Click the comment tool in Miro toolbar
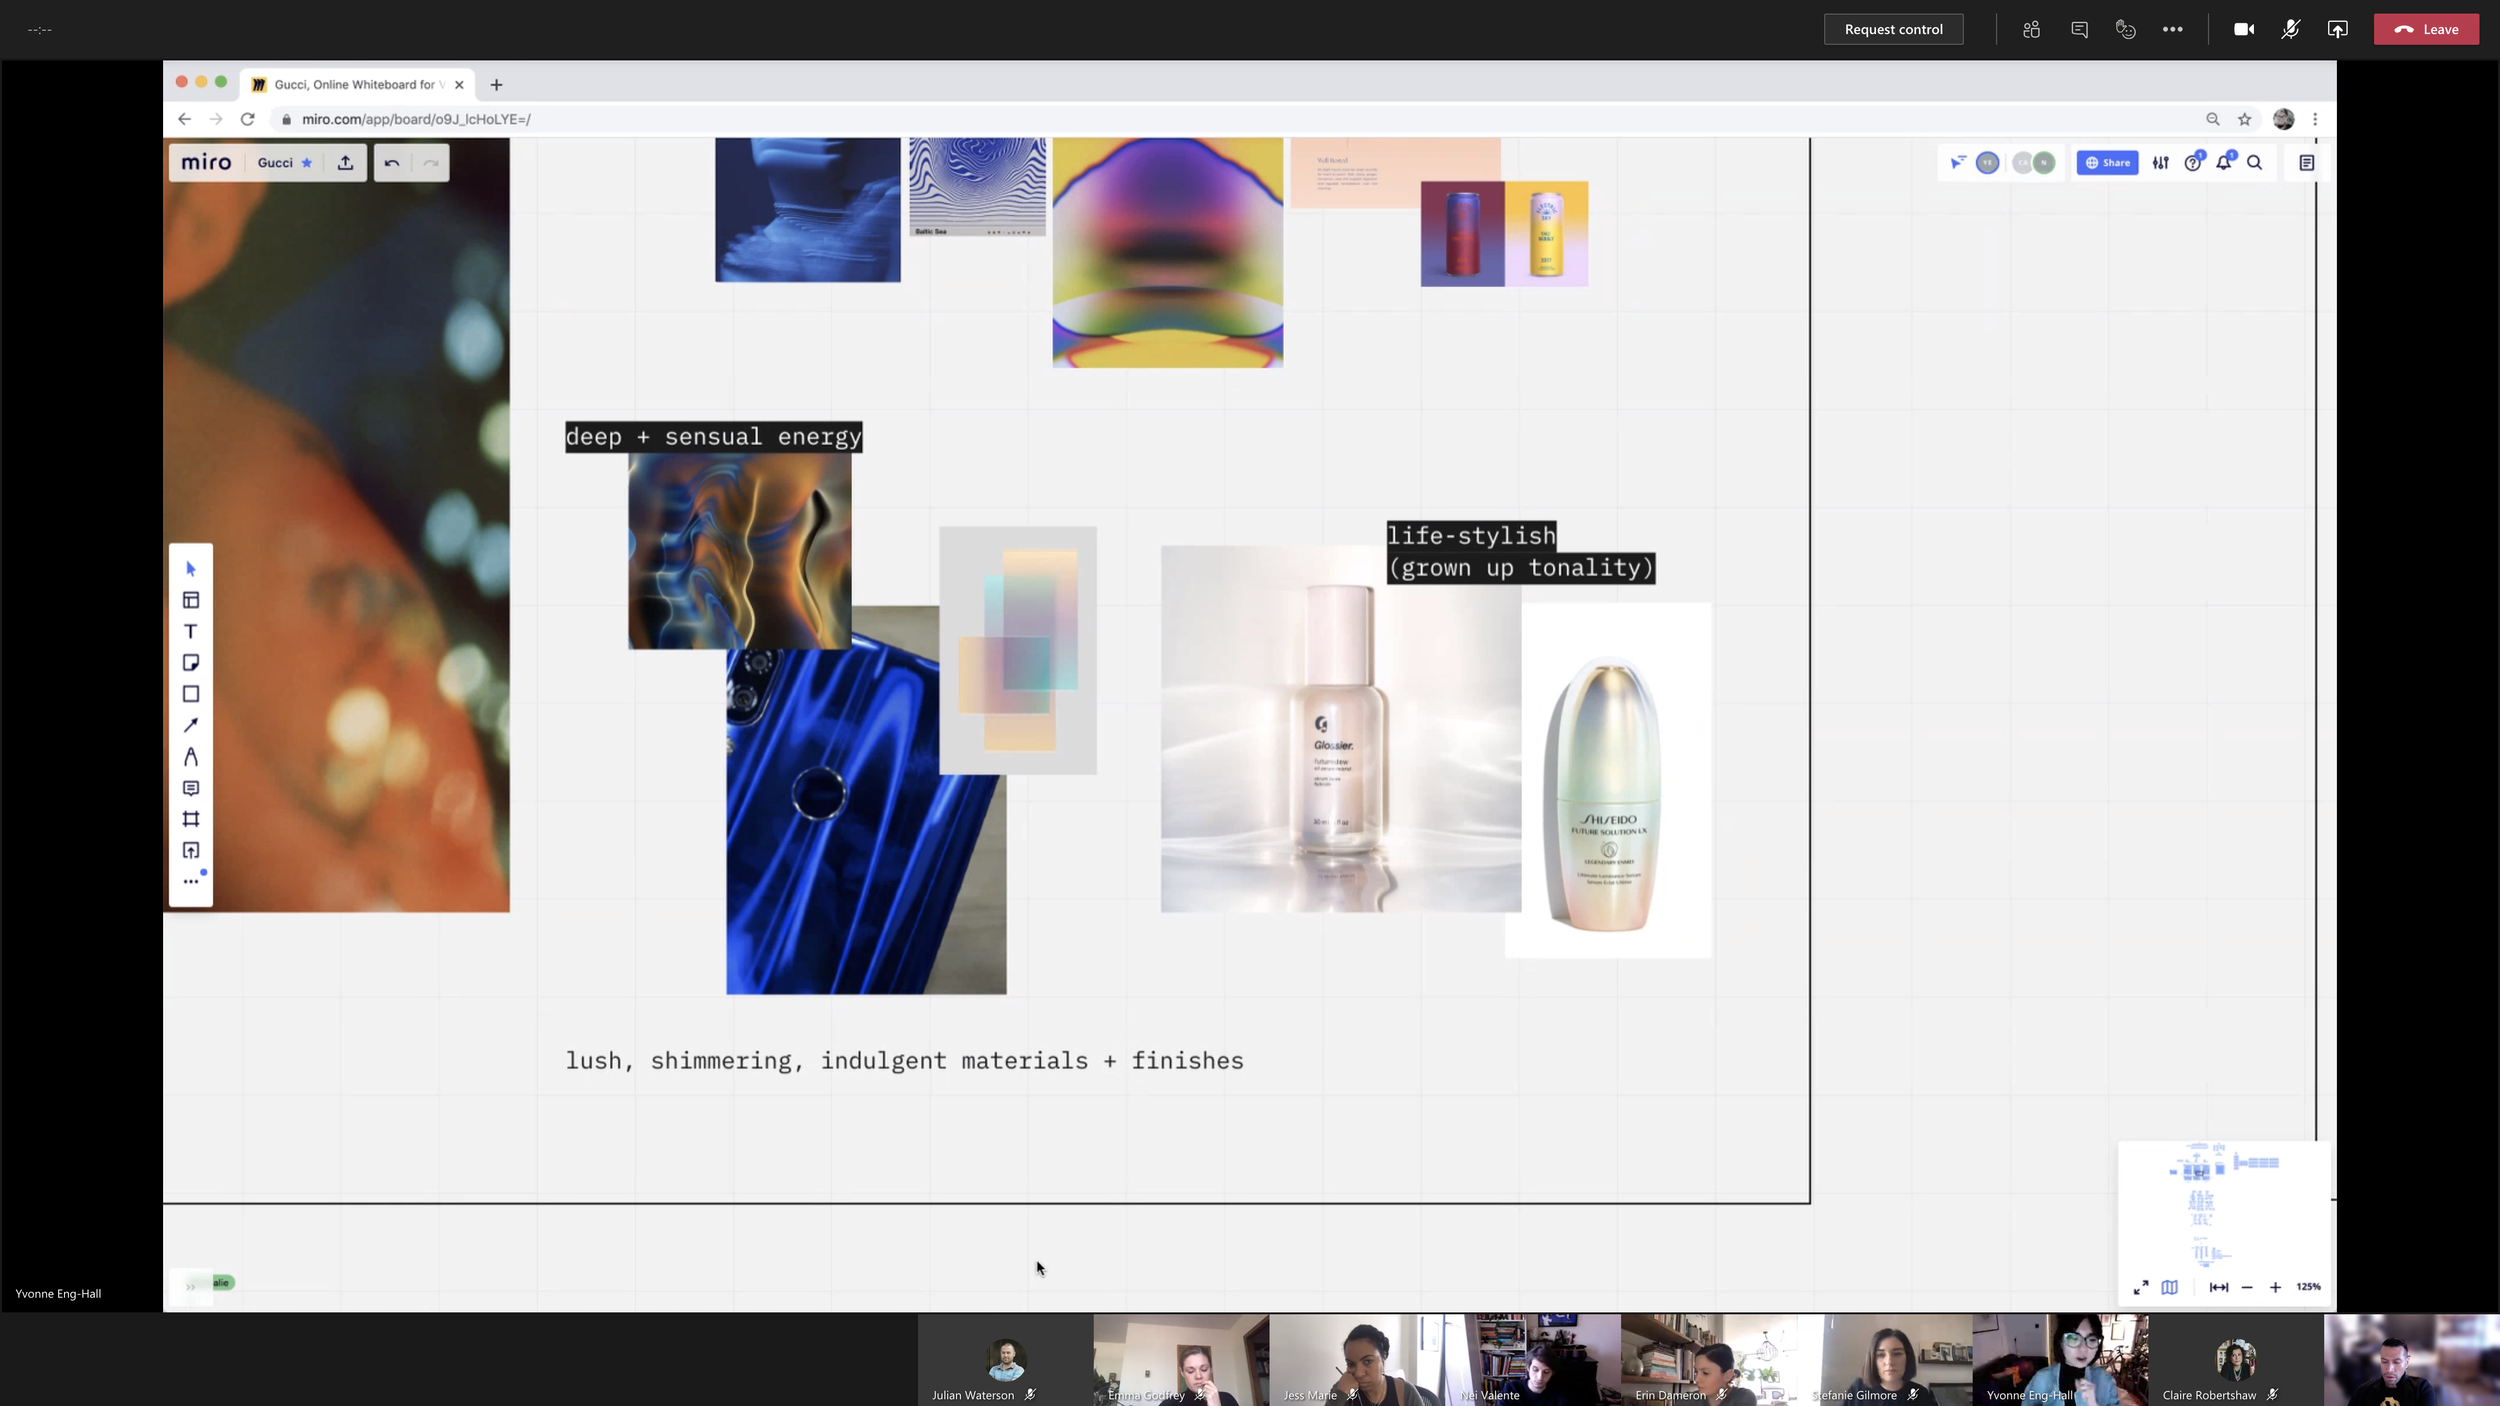The height and width of the screenshot is (1406, 2500). pos(191,788)
